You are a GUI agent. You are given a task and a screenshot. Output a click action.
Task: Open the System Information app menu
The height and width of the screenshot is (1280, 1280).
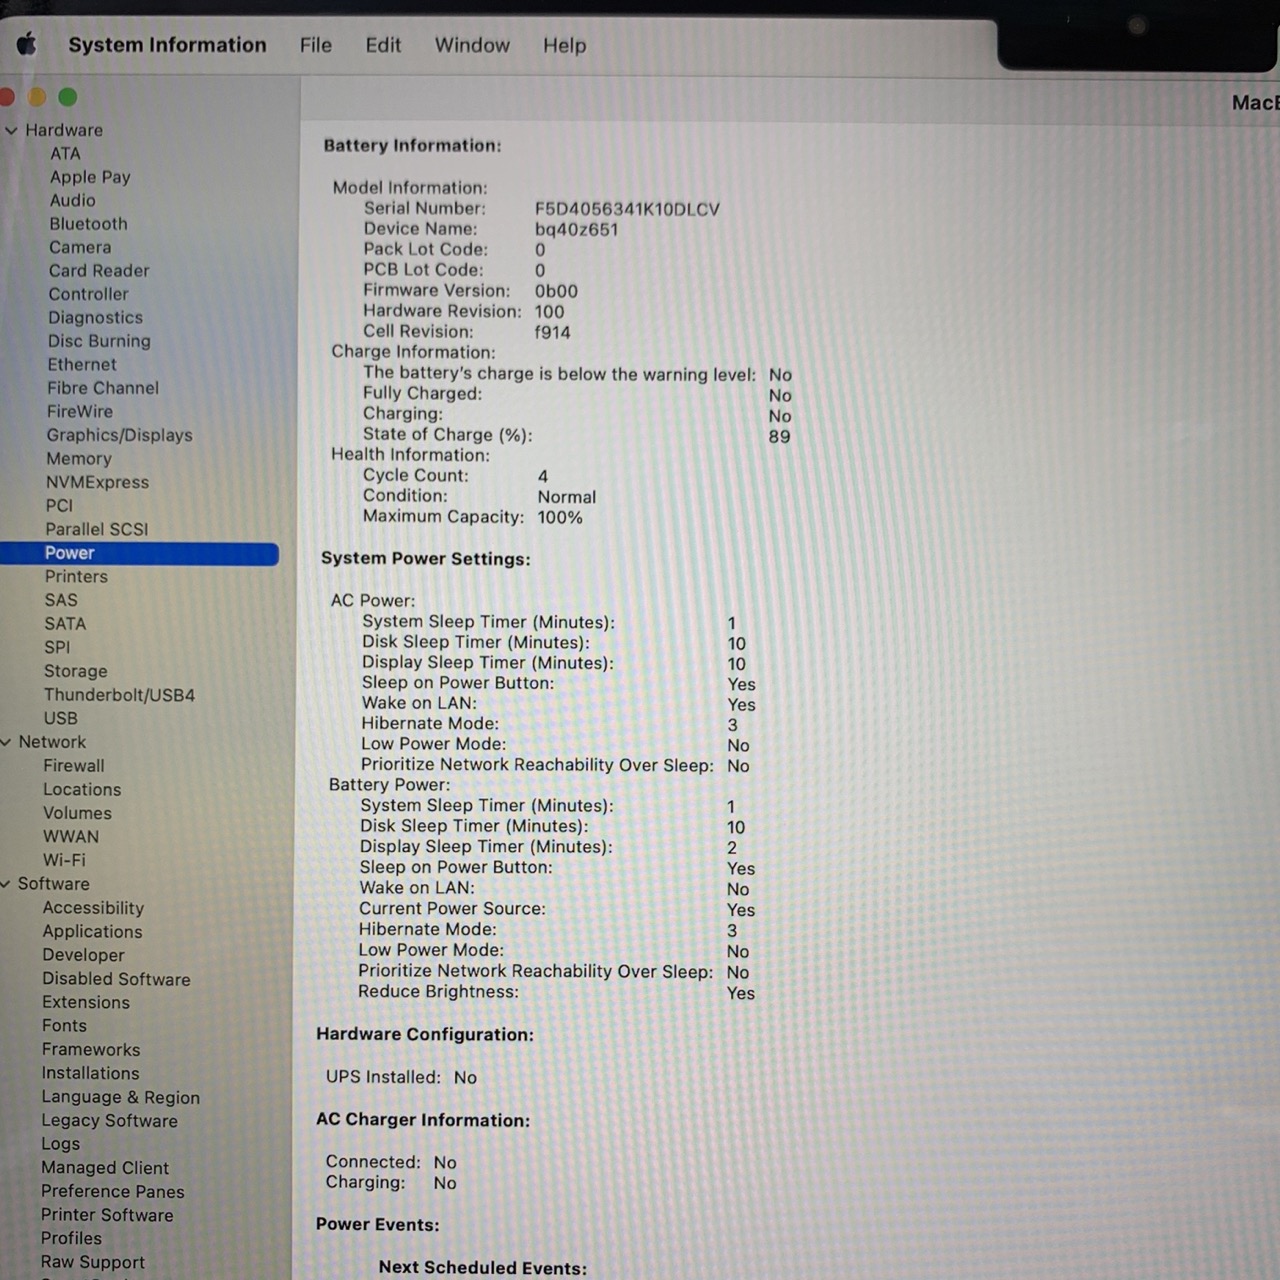coord(167,45)
